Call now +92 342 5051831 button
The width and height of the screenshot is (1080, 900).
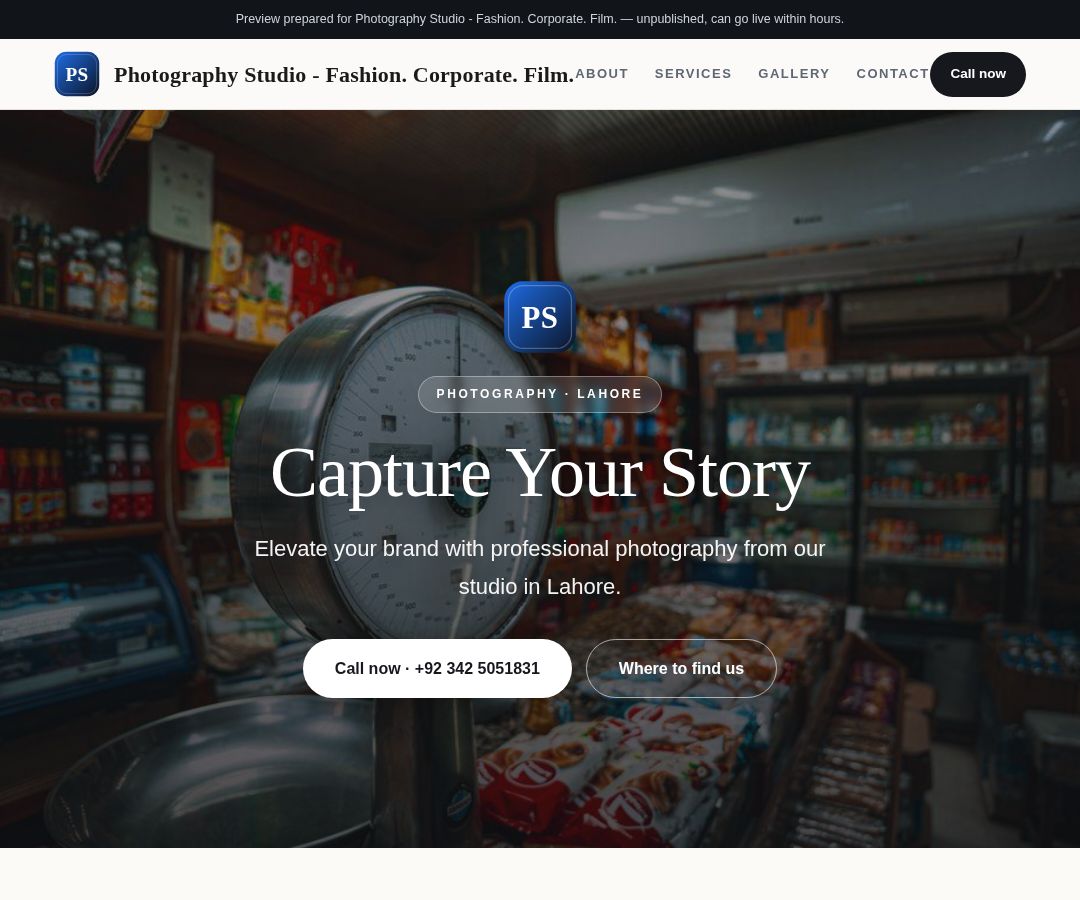pos(437,669)
